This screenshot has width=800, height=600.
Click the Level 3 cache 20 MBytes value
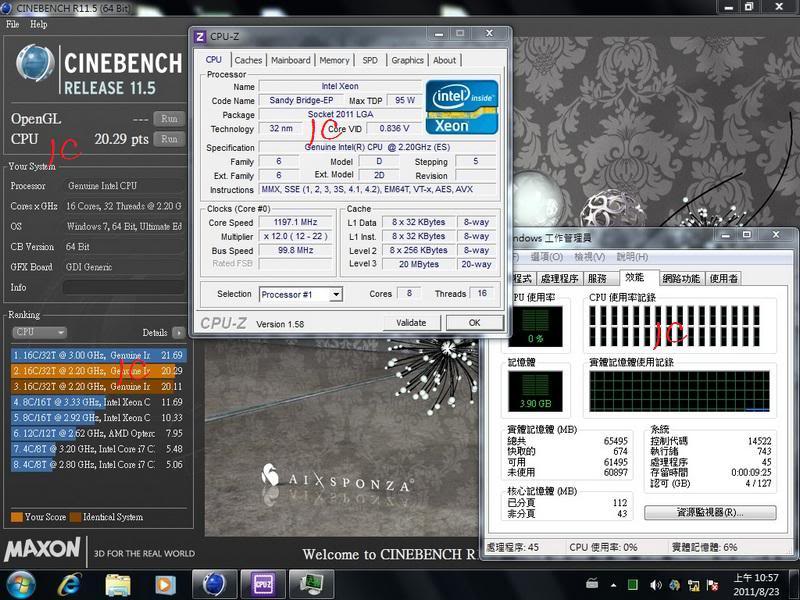(418, 264)
